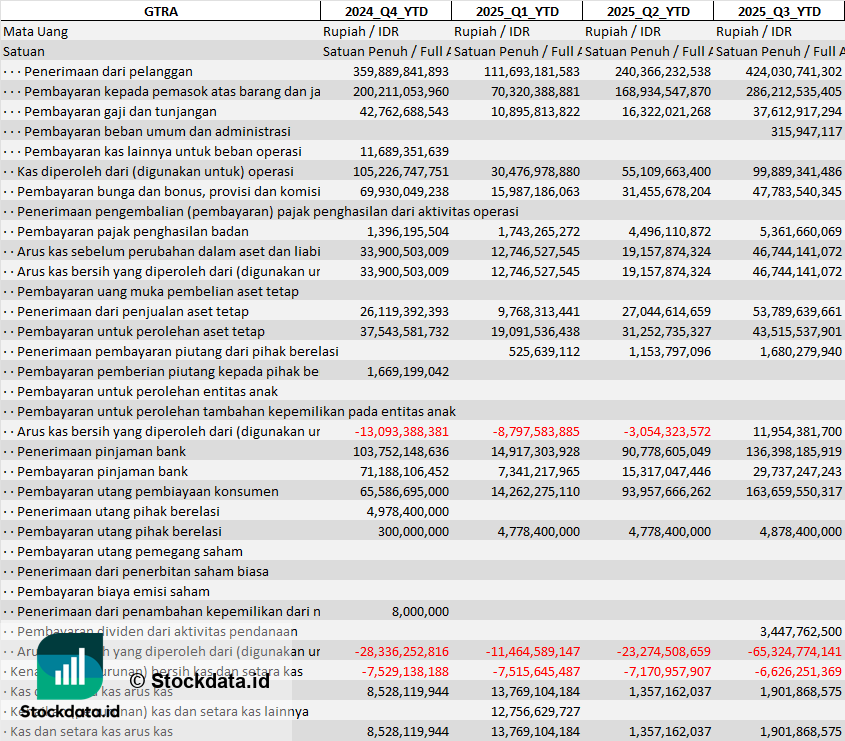Click the Stockdata.id bar-chart logo icon

(x=70, y=666)
